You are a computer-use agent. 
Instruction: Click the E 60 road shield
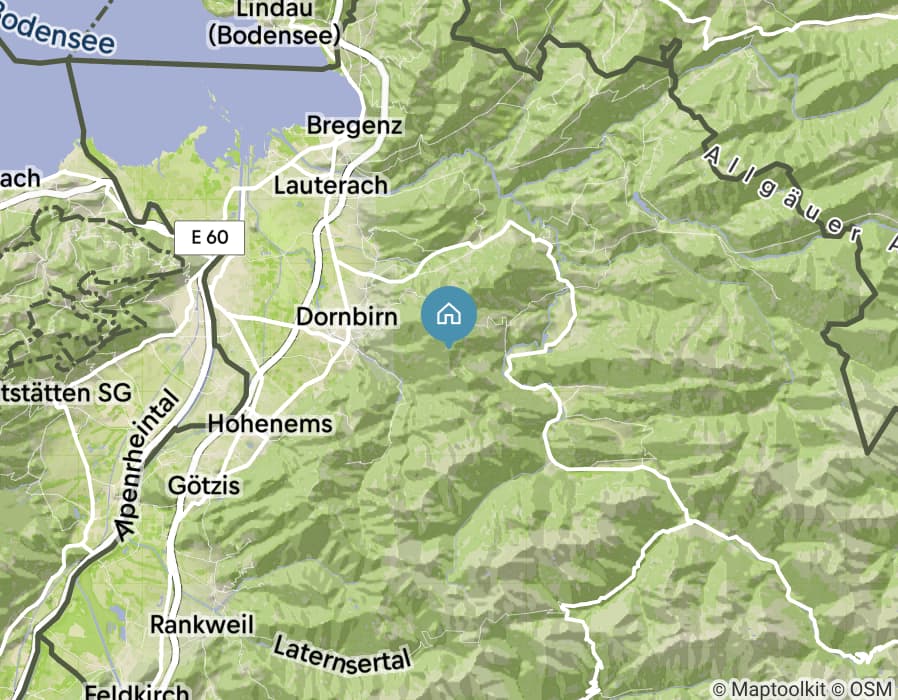pos(210,237)
